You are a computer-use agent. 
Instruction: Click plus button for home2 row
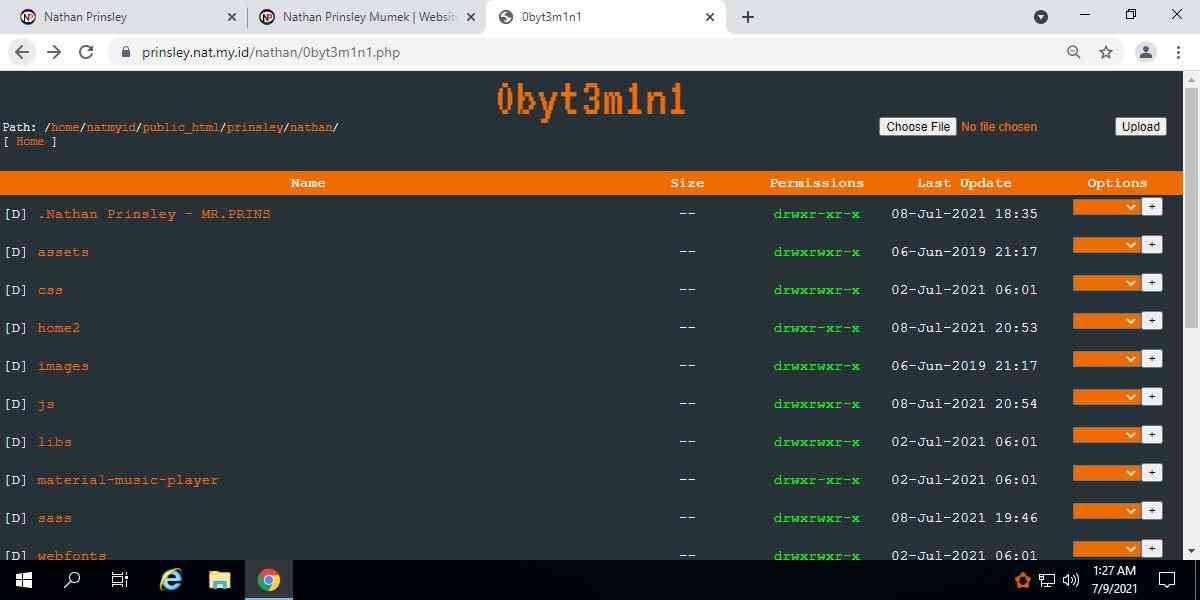click(1152, 321)
